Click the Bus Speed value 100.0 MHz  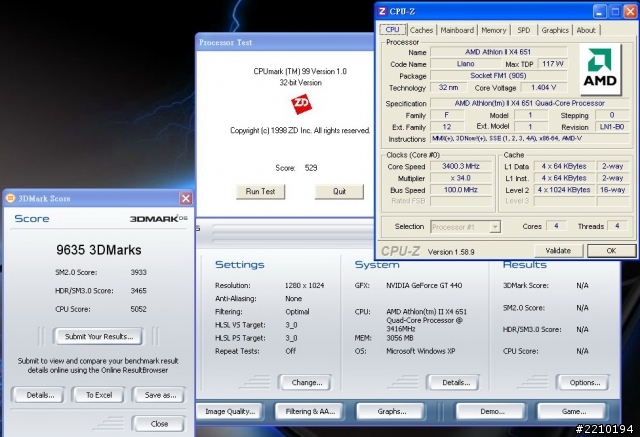[x=461, y=190]
